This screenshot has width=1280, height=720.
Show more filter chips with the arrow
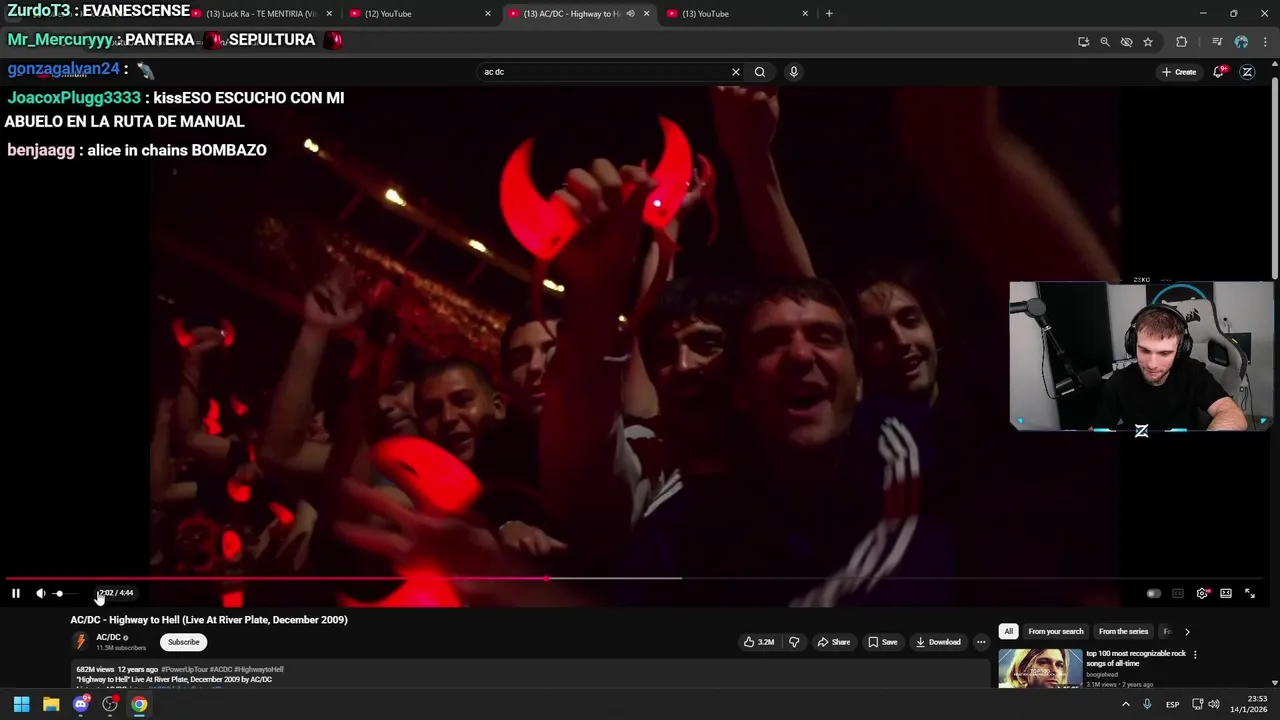tap(1187, 632)
